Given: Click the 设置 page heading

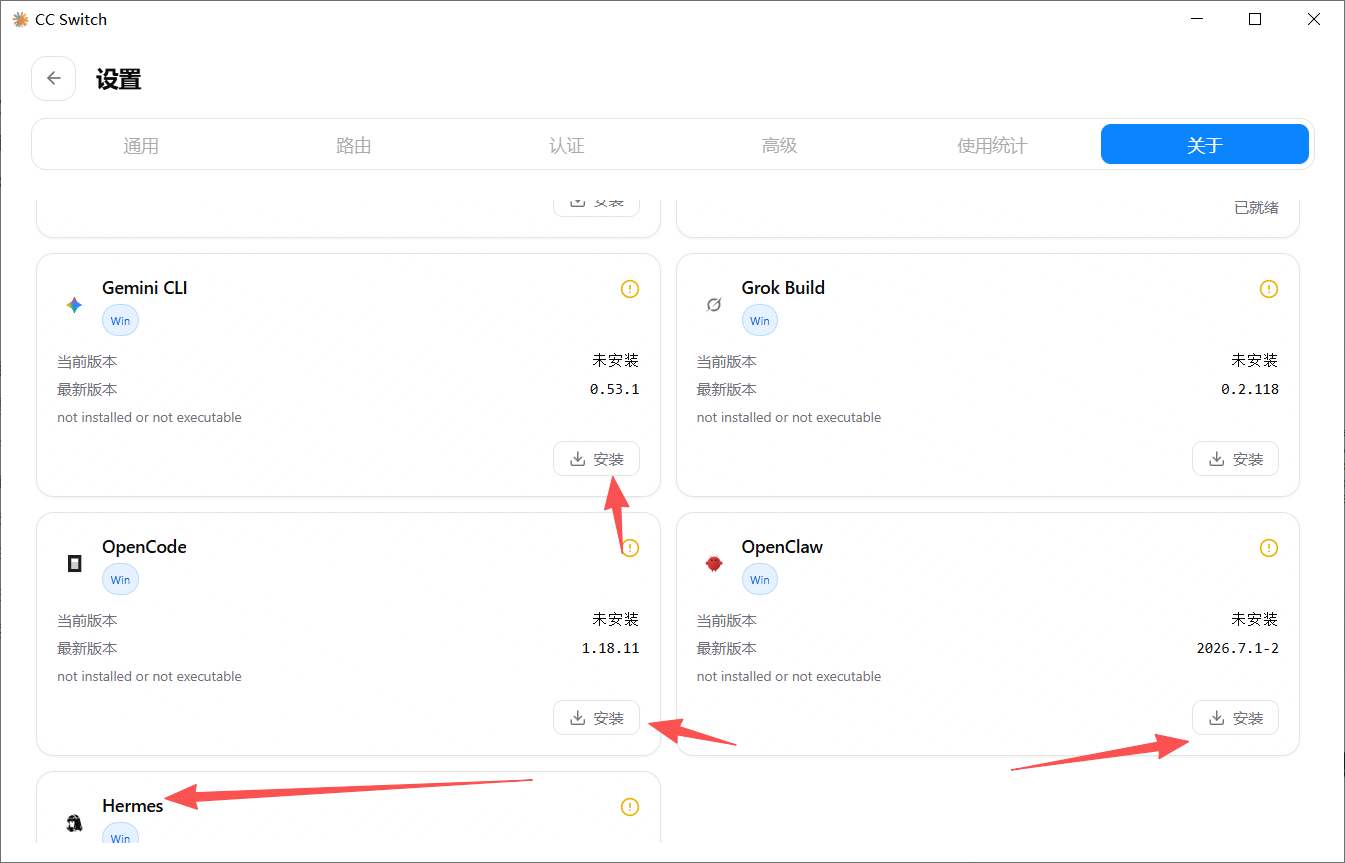Looking at the screenshot, I should [119, 80].
